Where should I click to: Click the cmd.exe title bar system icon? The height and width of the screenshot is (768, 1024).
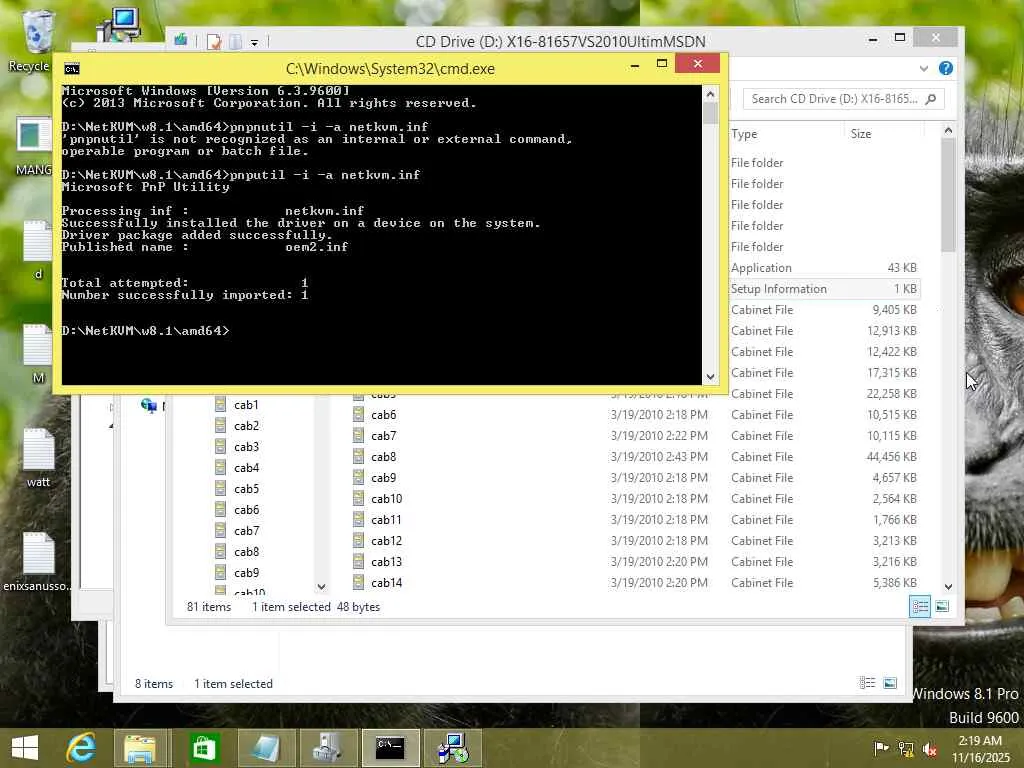pos(72,69)
